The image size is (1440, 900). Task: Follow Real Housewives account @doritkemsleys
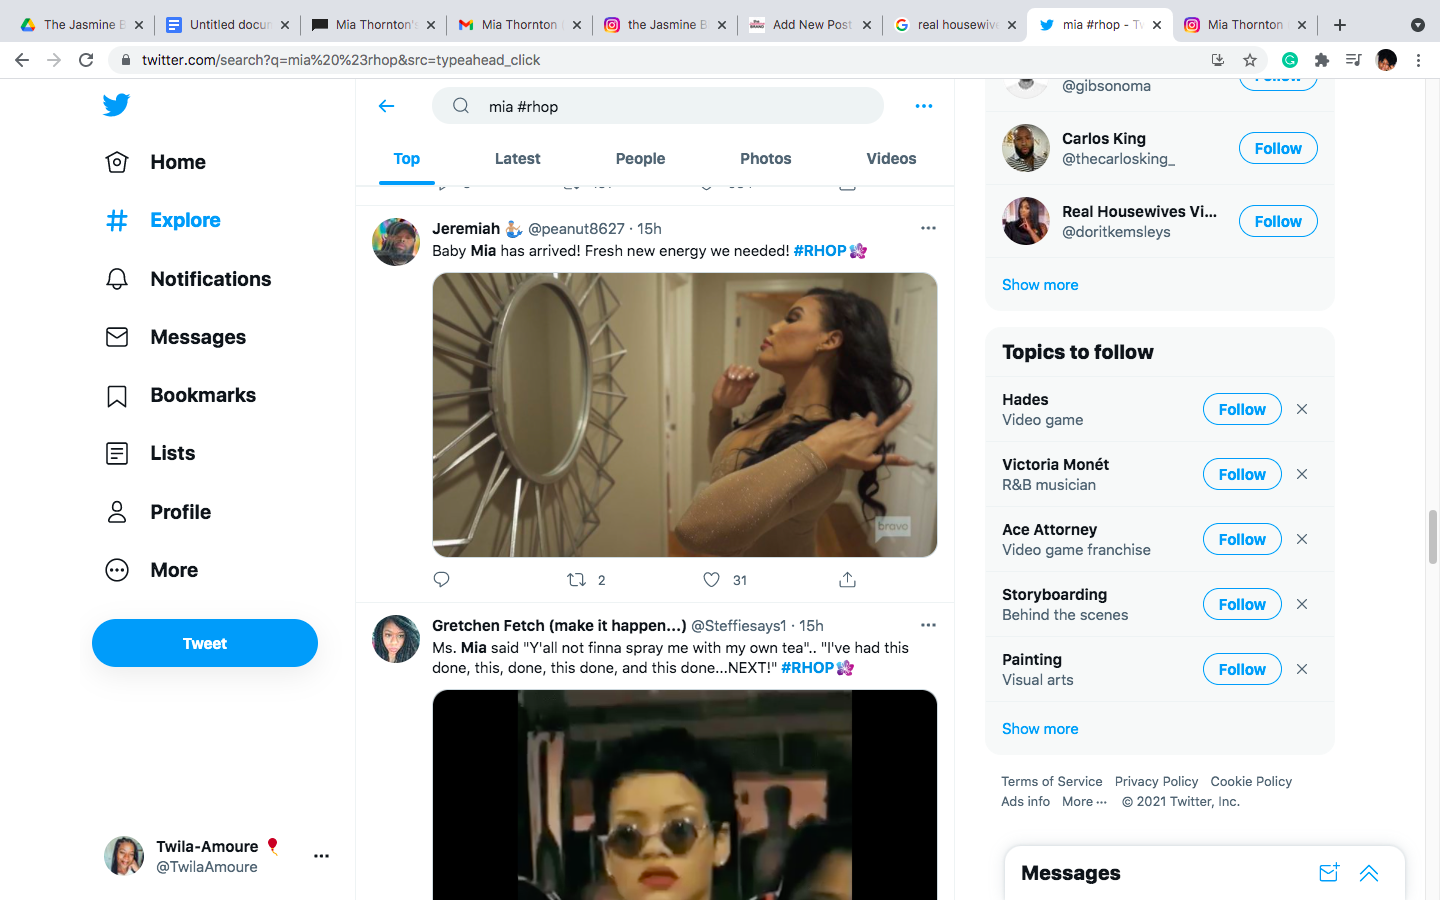1278,221
